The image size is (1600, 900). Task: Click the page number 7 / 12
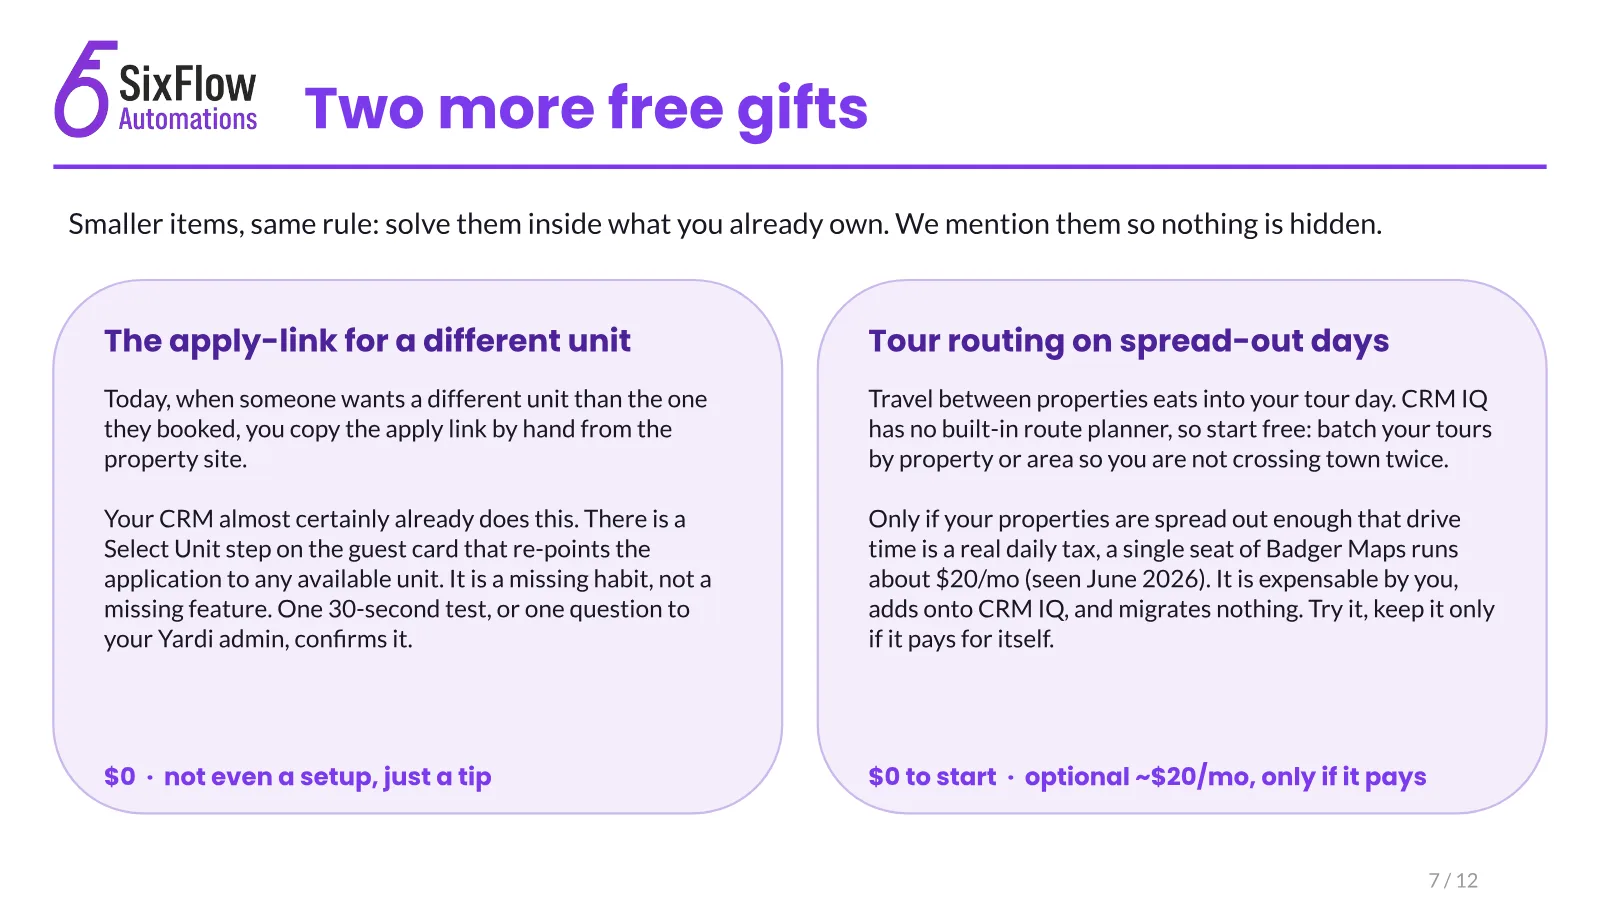click(1453, 880)
